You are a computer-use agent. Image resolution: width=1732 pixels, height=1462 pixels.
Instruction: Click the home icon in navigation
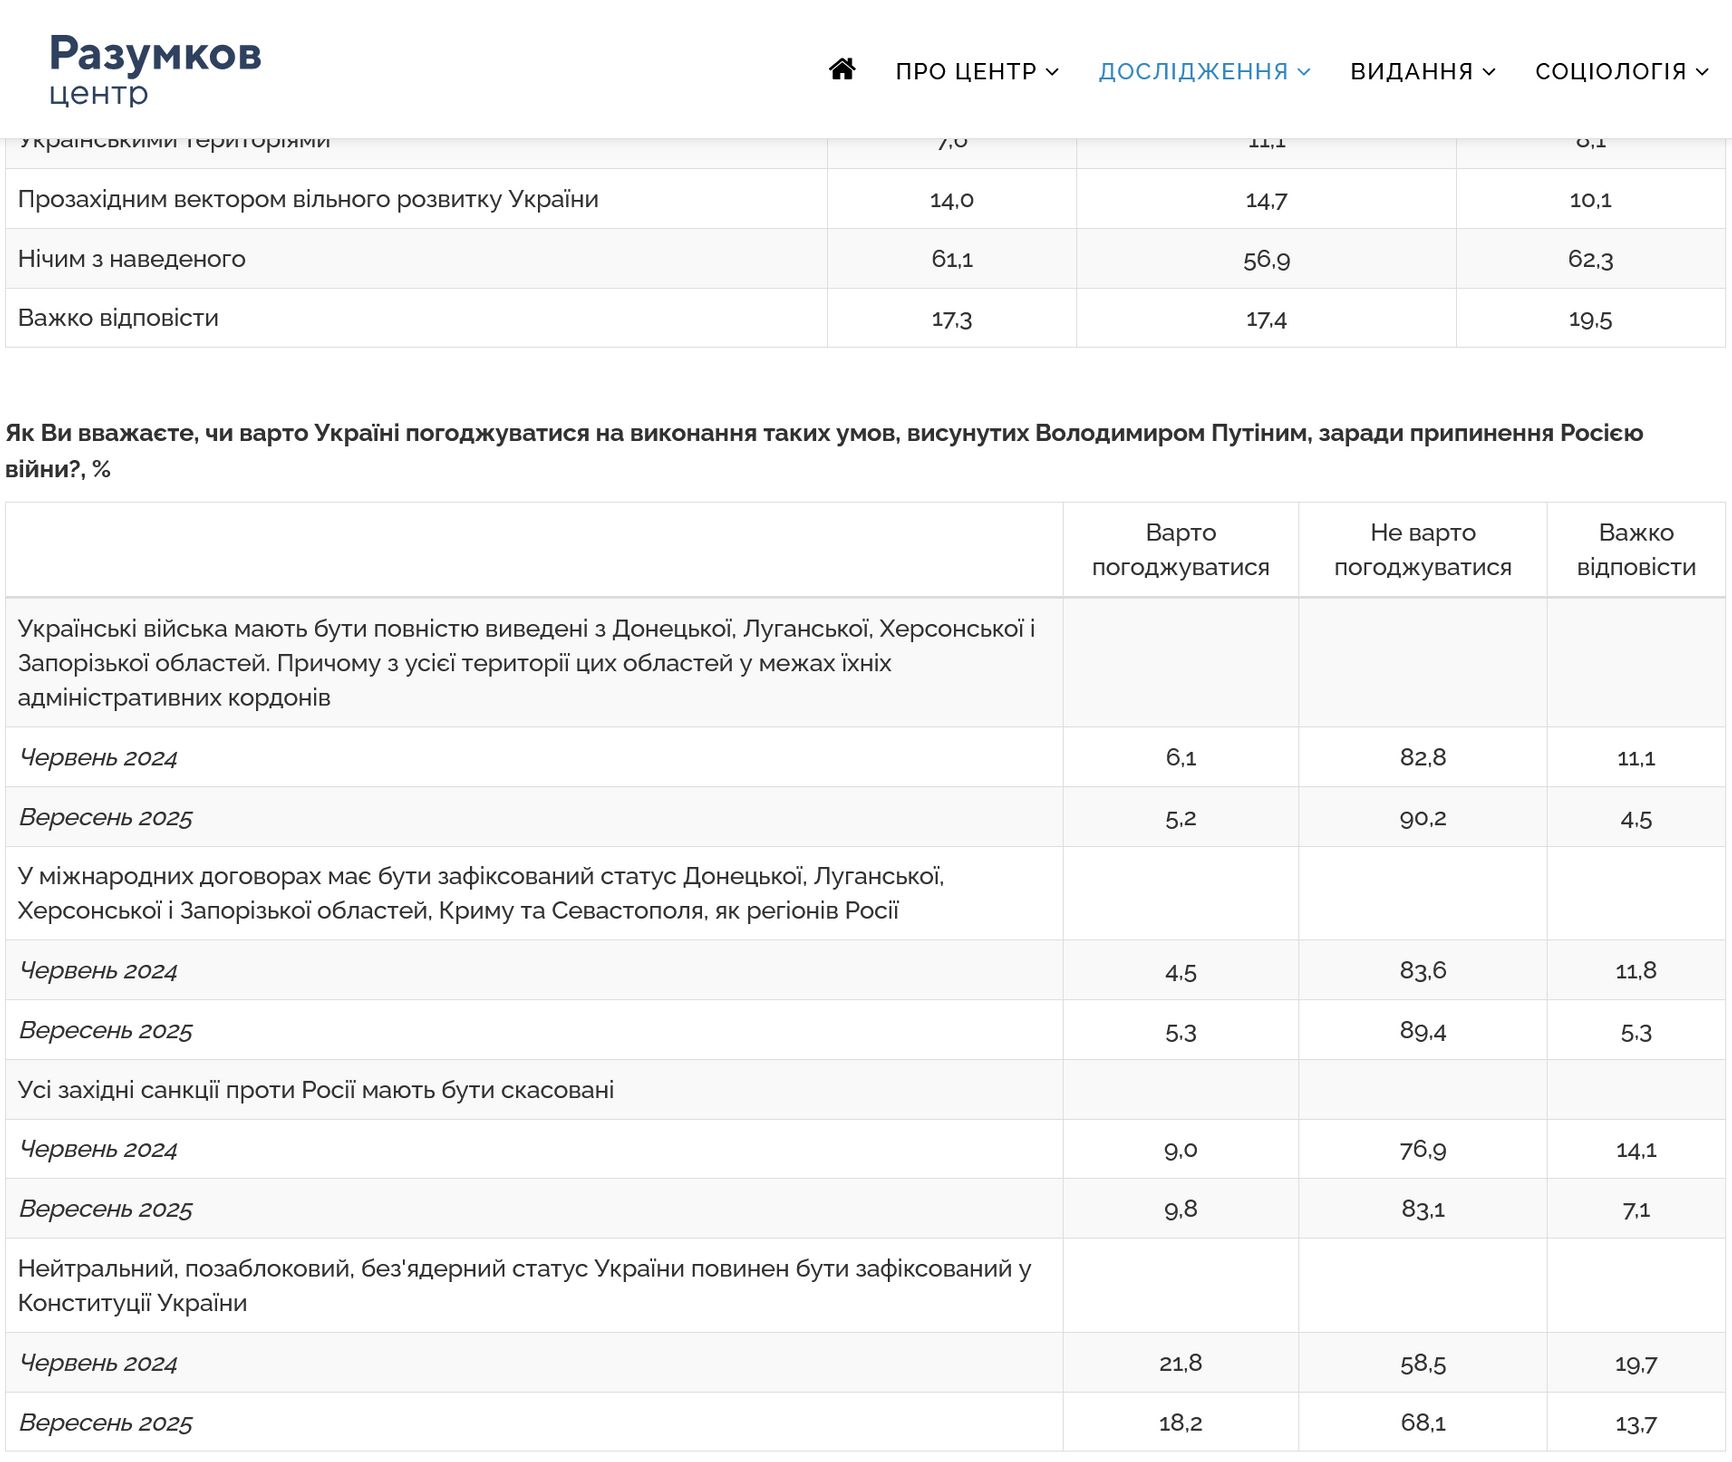pos(842,70)
